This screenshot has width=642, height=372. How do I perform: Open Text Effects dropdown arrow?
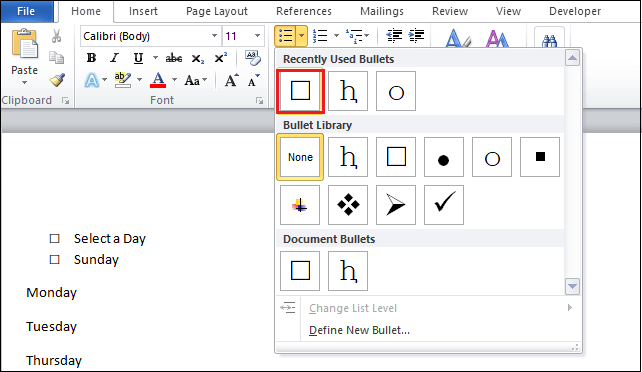(x=104, y=80)
